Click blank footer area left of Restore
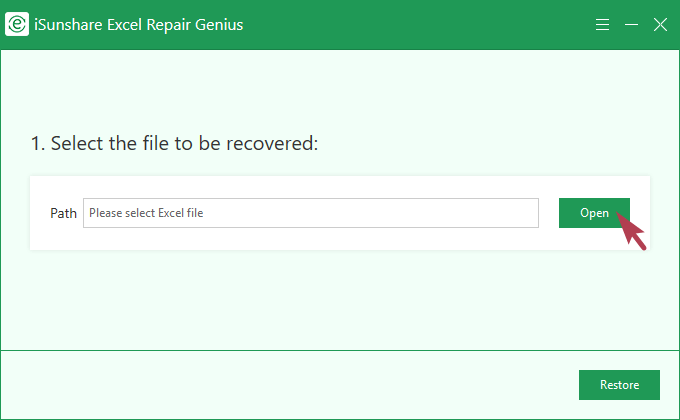The height and width of the screenshot is (420, 680). point(300,385)
